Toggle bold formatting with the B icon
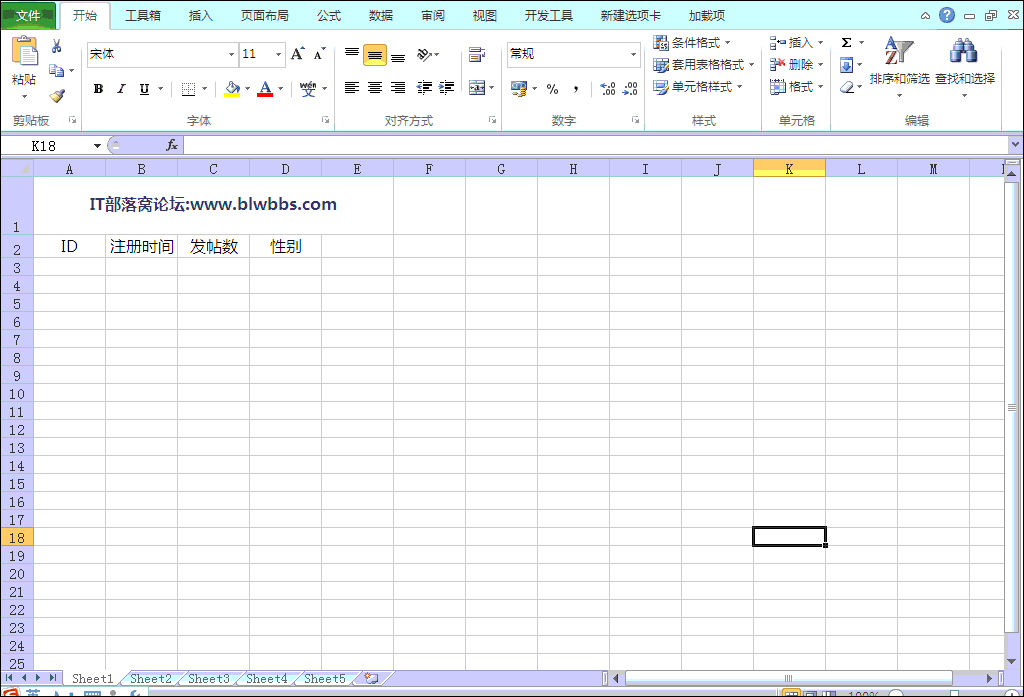The height and width of the screenshot is (697, 1024). point(97,89)
